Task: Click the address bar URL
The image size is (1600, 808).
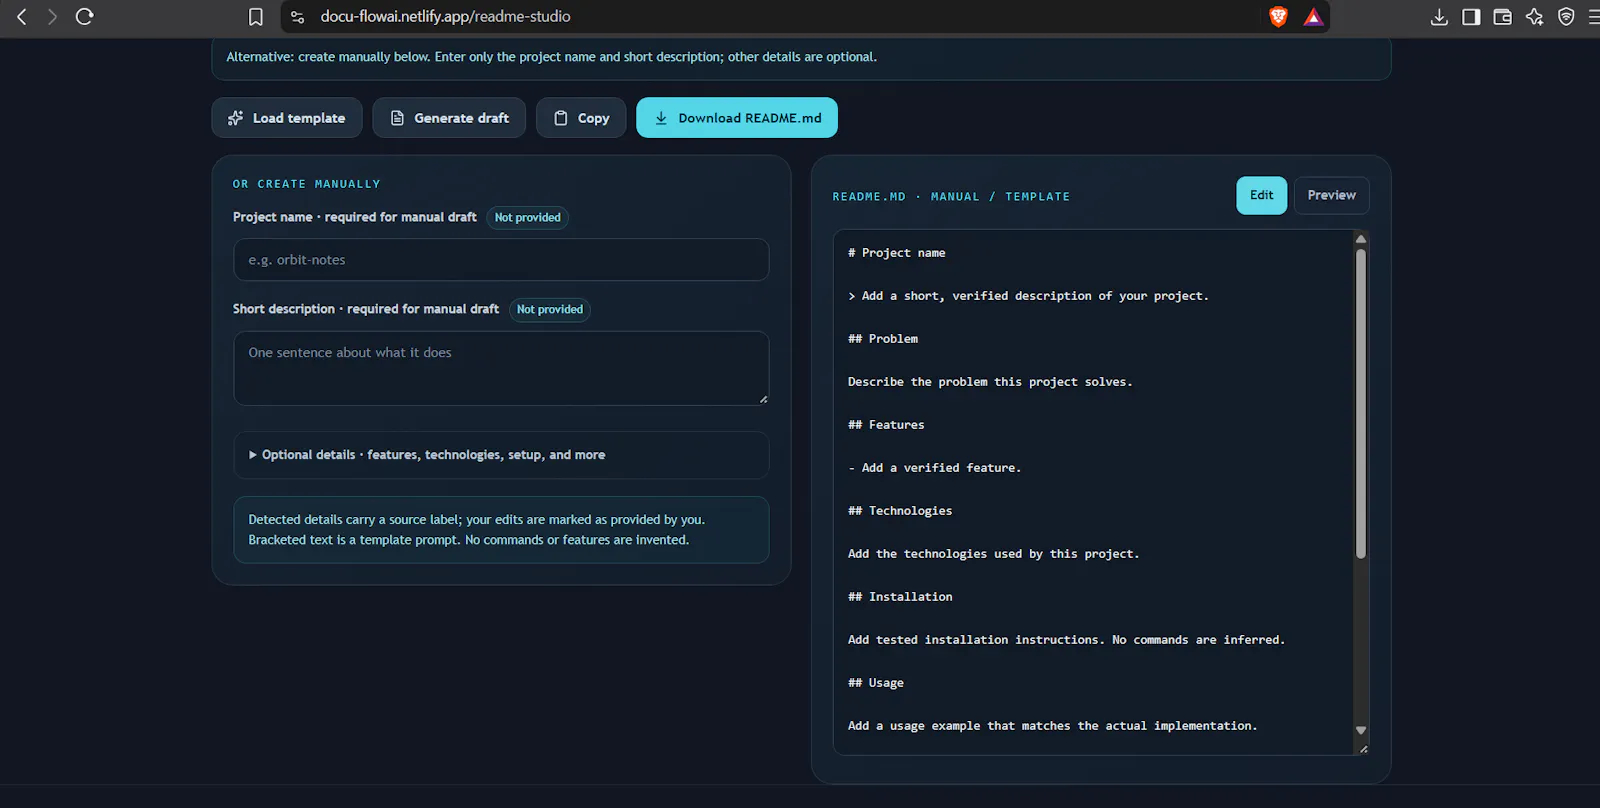Action: [445, 17]
